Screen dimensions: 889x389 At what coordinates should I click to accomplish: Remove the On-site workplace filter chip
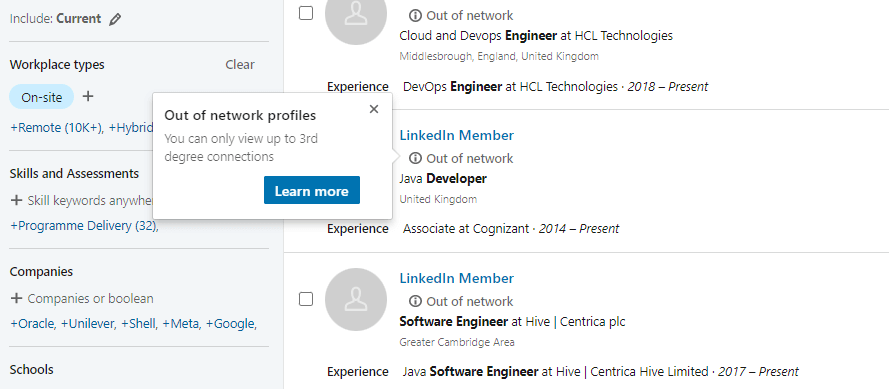tap(41, 97)
